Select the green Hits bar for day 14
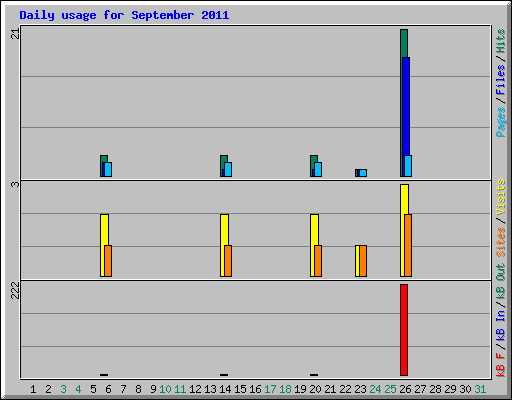Image resolution: width=512 pixels, height=400 pixels. 224,159
